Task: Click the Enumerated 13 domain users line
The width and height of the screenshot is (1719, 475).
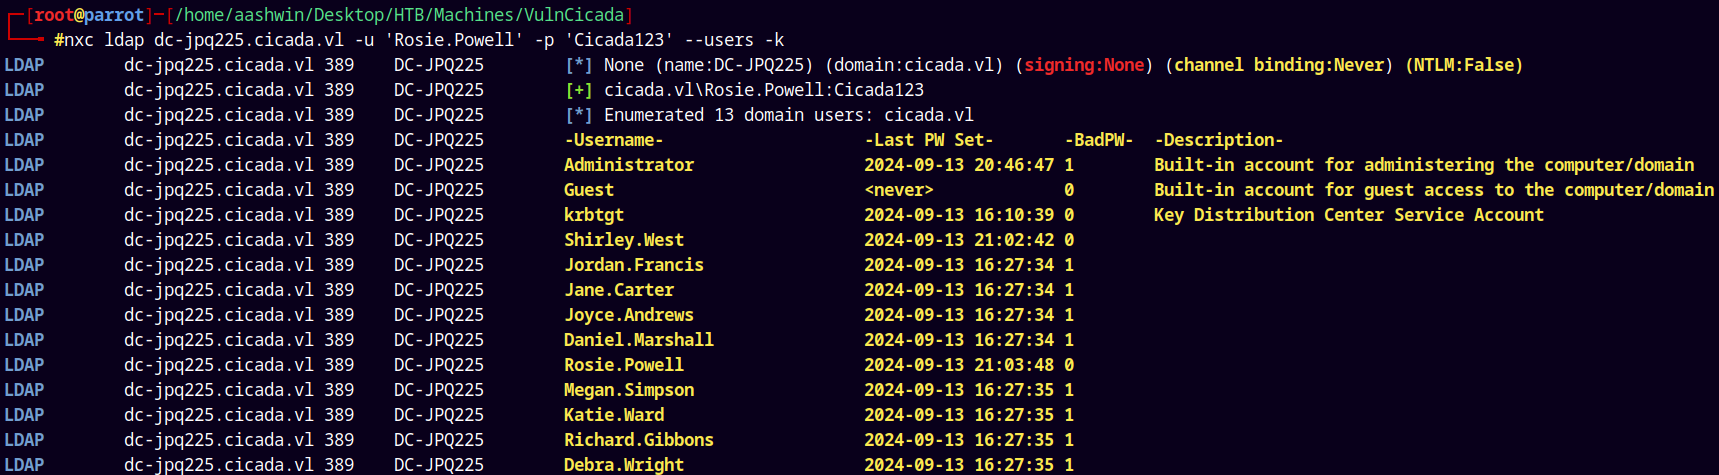Action: 788,115
